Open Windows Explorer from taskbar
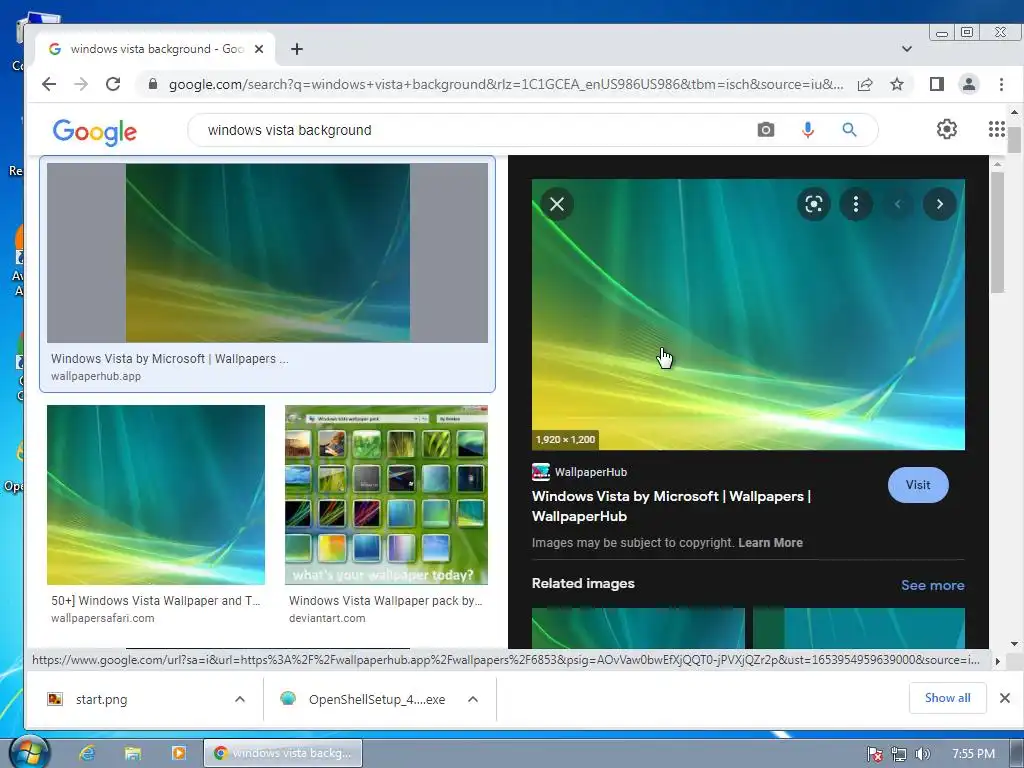The image size is (1024, 768). pyautogui.click(x=133, y=754)
